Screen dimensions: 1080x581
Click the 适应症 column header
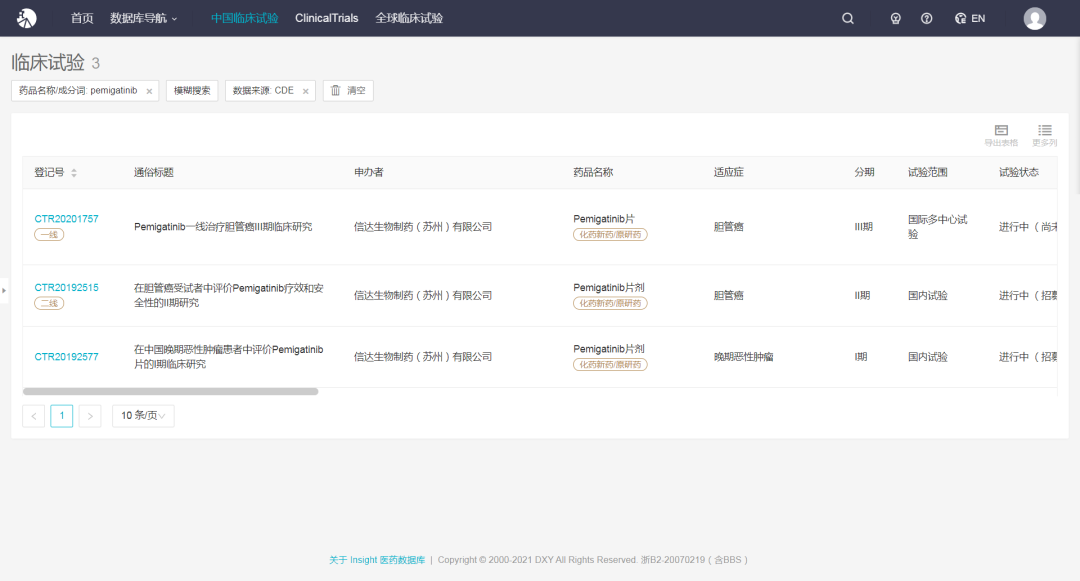[x=729, y=173]
